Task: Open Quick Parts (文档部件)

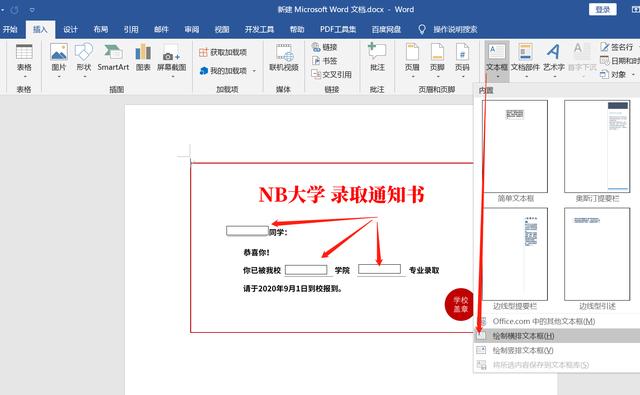Action: coord(525,60)
